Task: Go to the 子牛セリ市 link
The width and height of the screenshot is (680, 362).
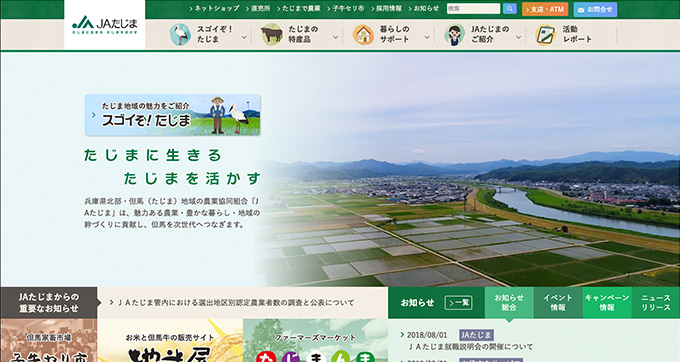Action: 346,8
